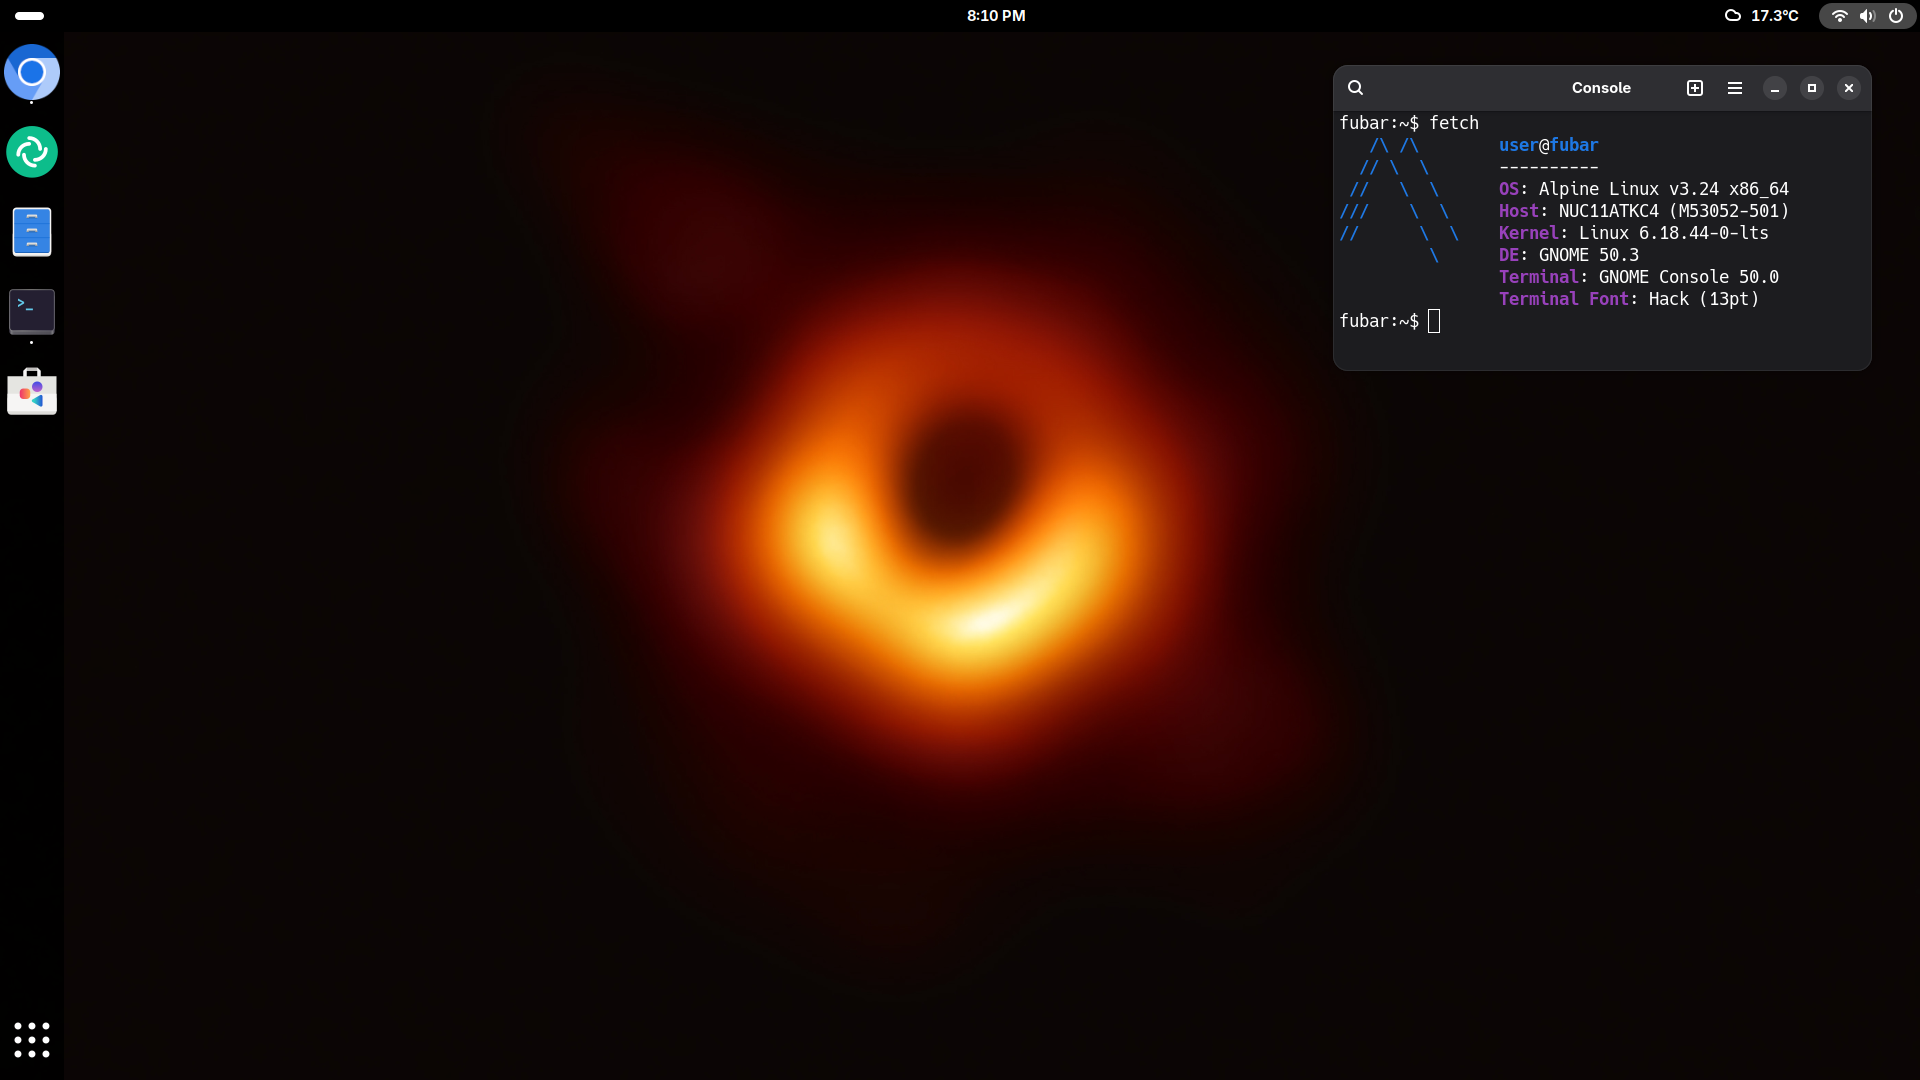Viewport: 1920px width, 1080px height.
Task: Open the Software store from the dock
Action: [32, 392]
